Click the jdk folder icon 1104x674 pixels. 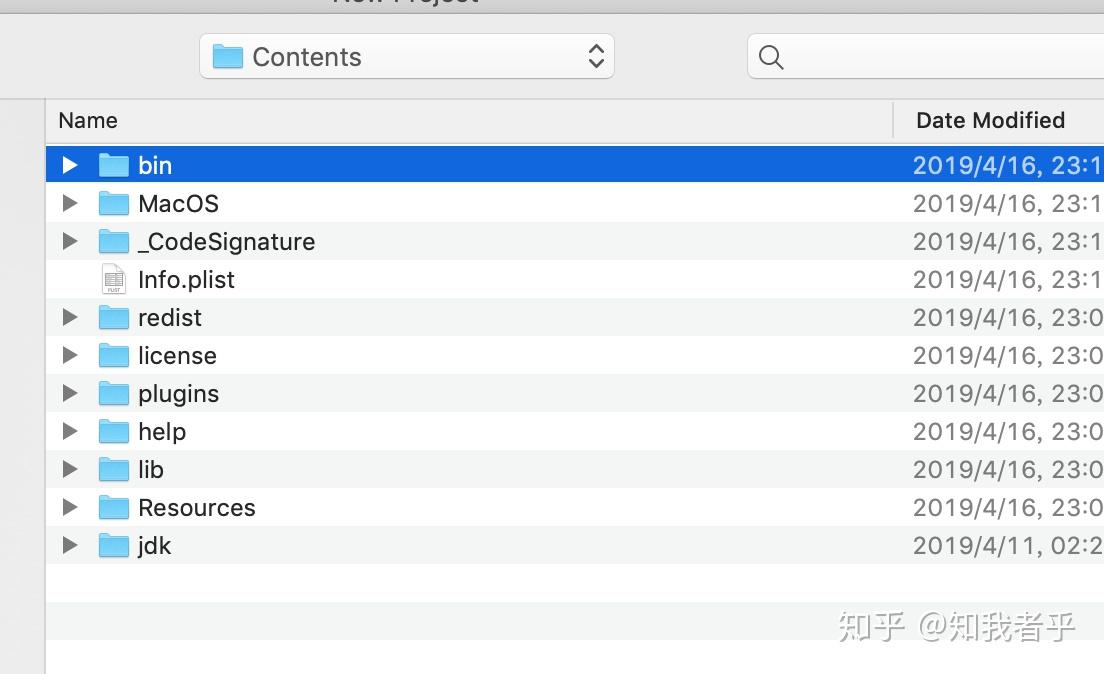tap(113, 545)
